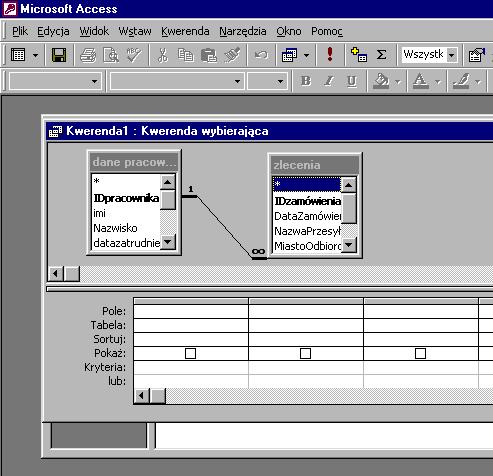Viewport: 493px width, 476px height.
Task: Click up arrow of dane pracow field list
Action: [168, 182]
